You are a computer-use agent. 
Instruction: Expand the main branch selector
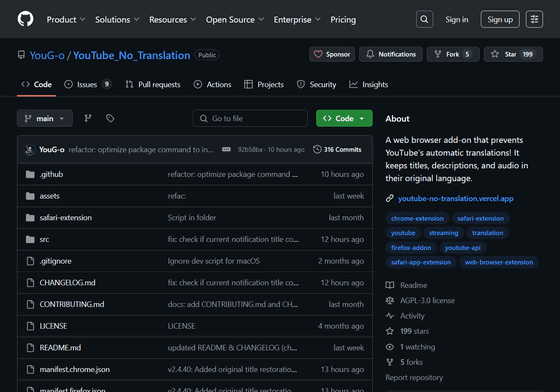tap(45, 118)
